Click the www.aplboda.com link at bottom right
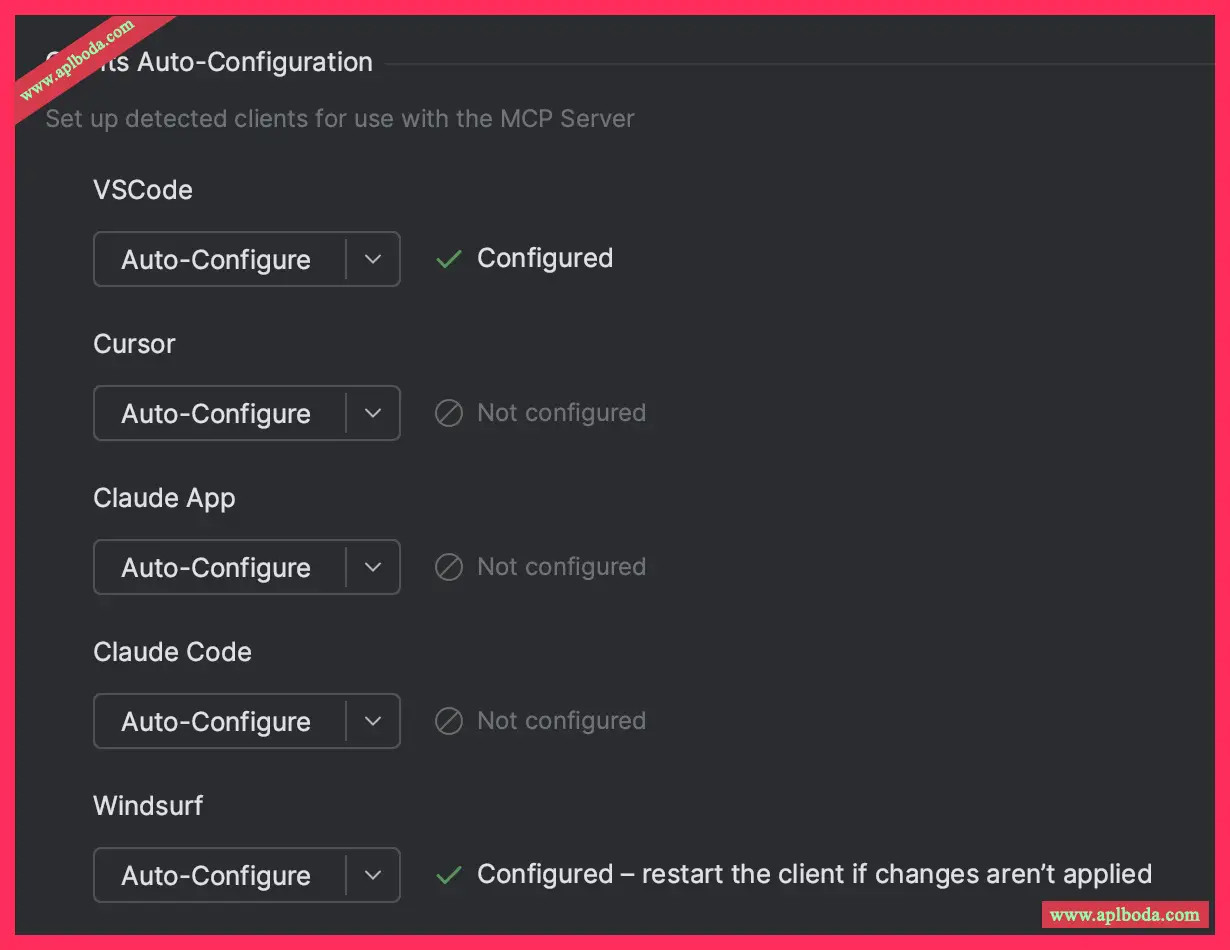This screenshot has height=950, width=1230. 1124,914
